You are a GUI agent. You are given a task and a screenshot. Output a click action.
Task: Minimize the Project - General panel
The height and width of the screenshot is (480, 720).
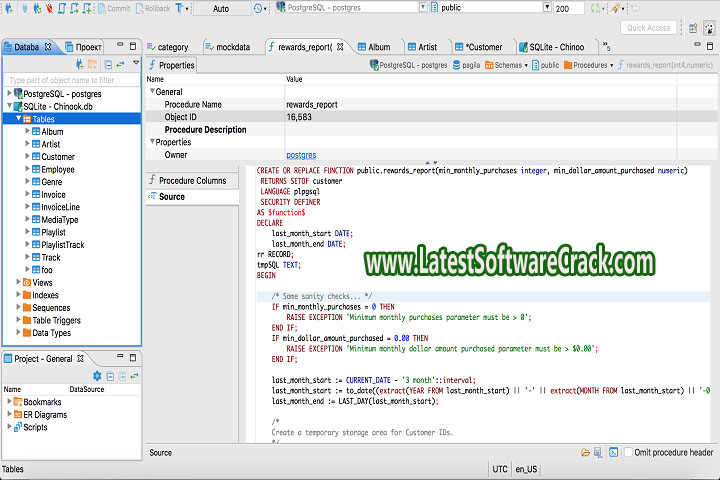(120, 358)
